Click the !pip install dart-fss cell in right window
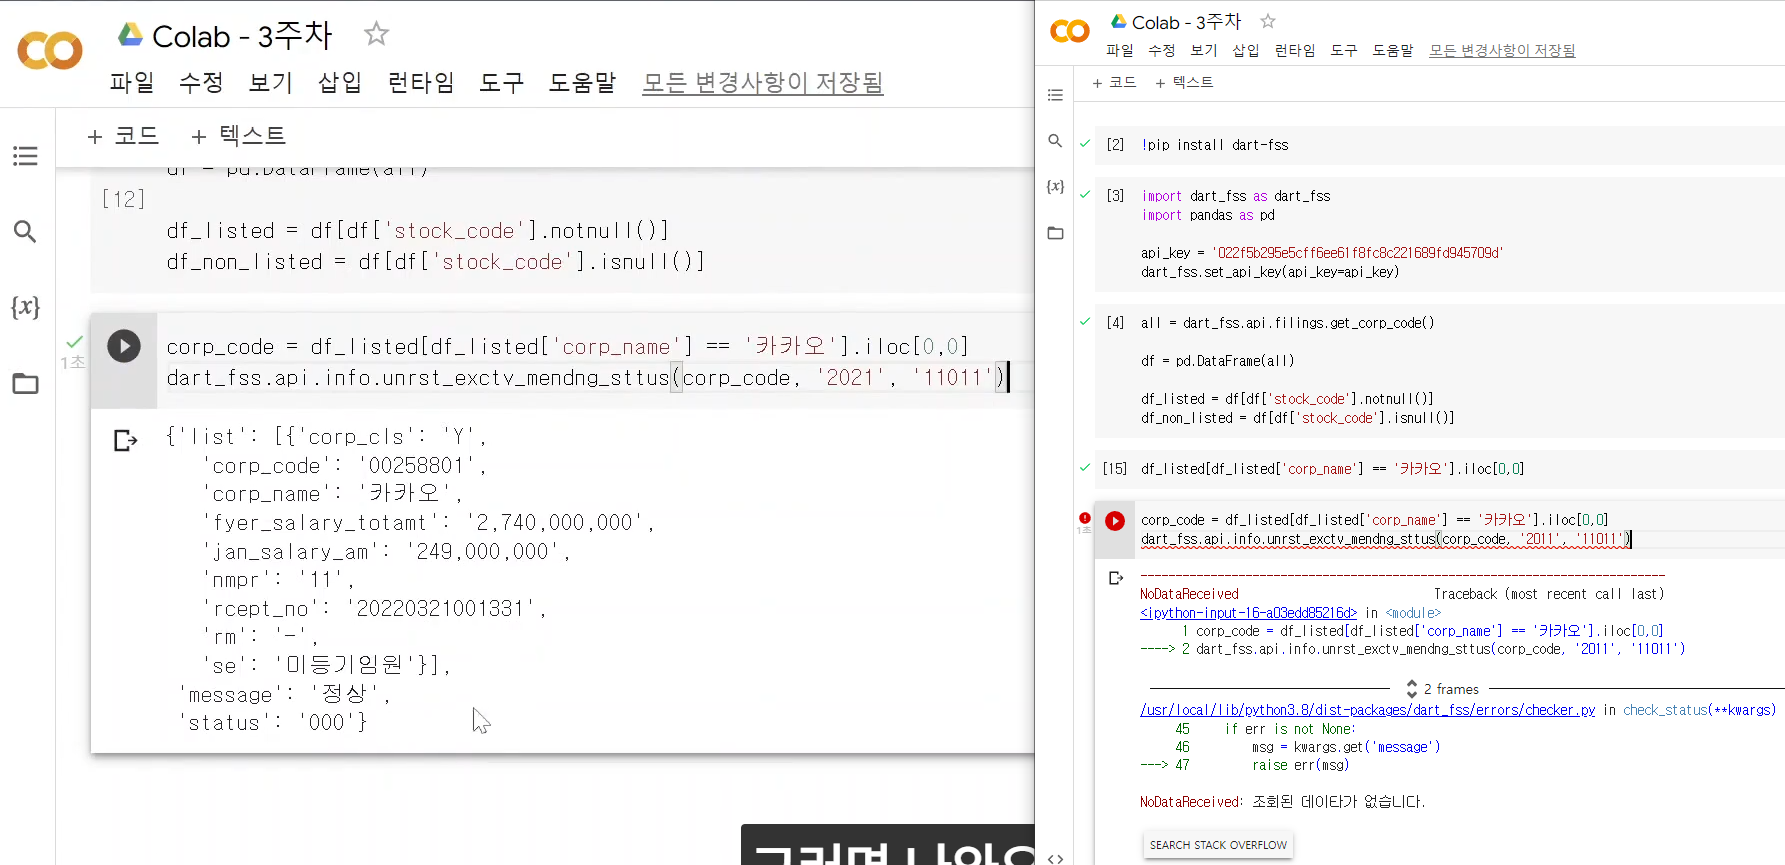This screenshot has height=865, width=1785. (1440, 145)
